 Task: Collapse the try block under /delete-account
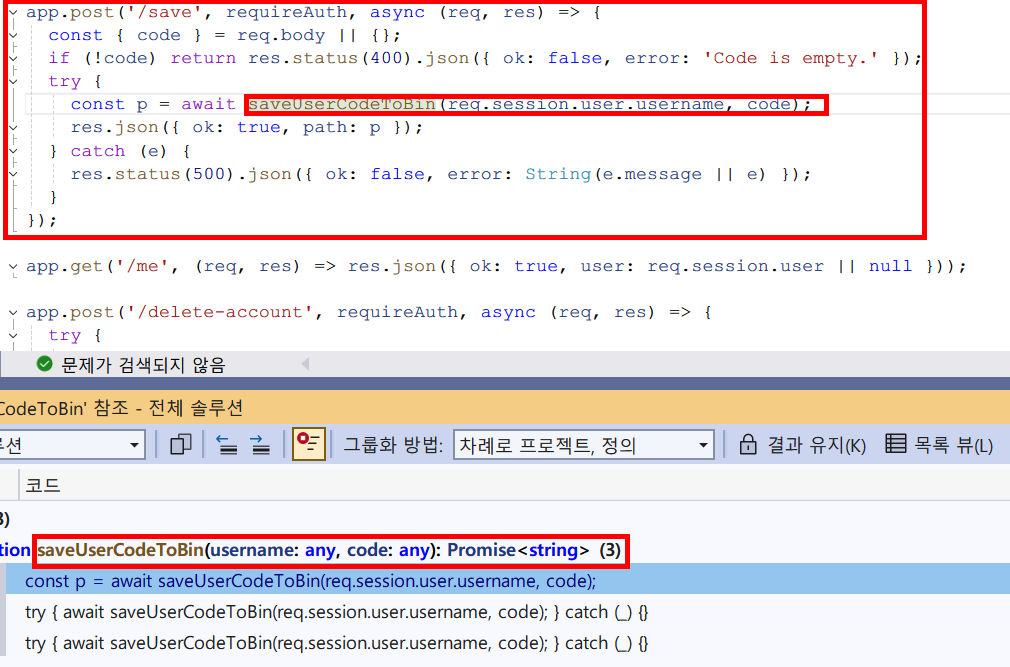pos(13,335)
